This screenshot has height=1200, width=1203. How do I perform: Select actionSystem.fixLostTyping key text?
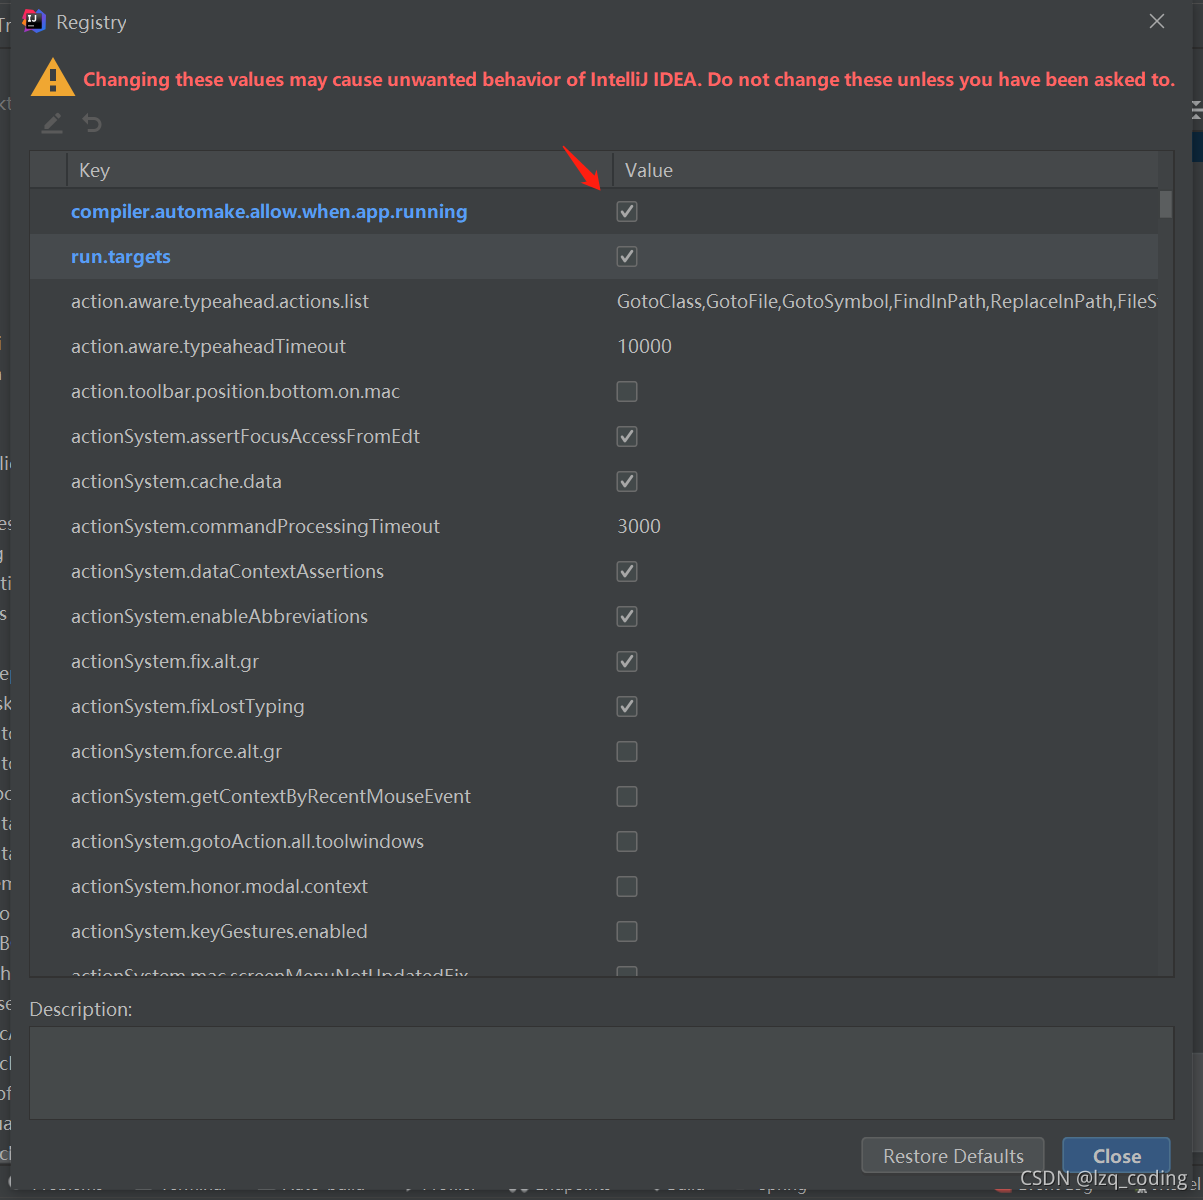pos(187,707)
